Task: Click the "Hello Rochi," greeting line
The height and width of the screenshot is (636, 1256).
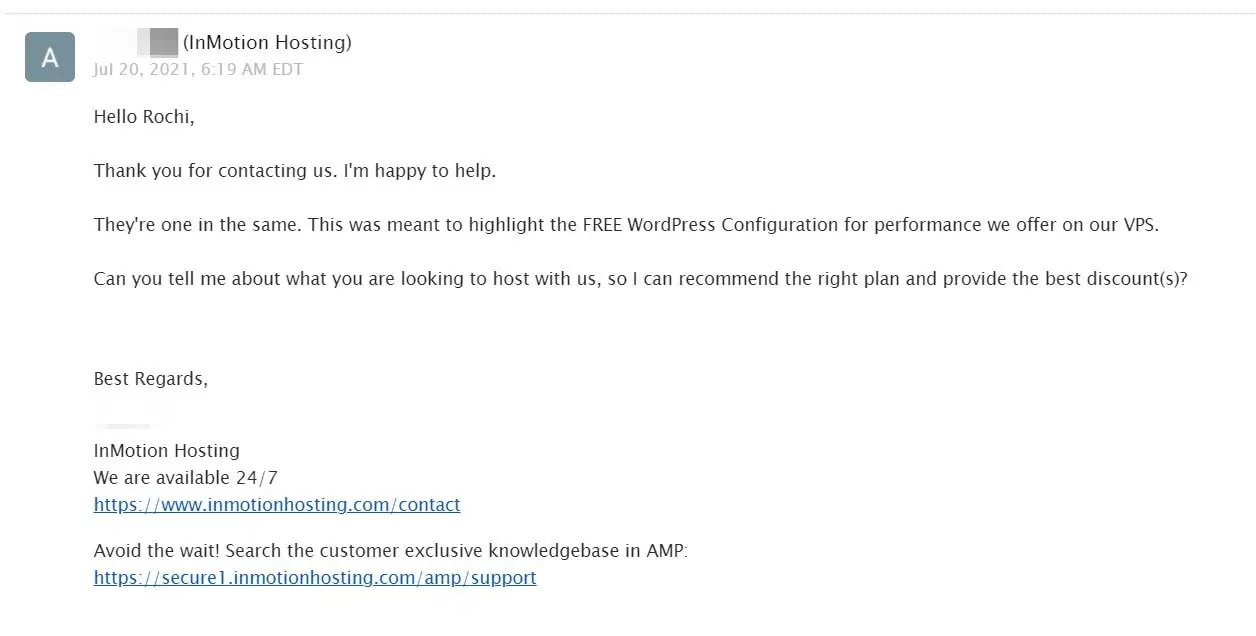Action: click(144, 117)
